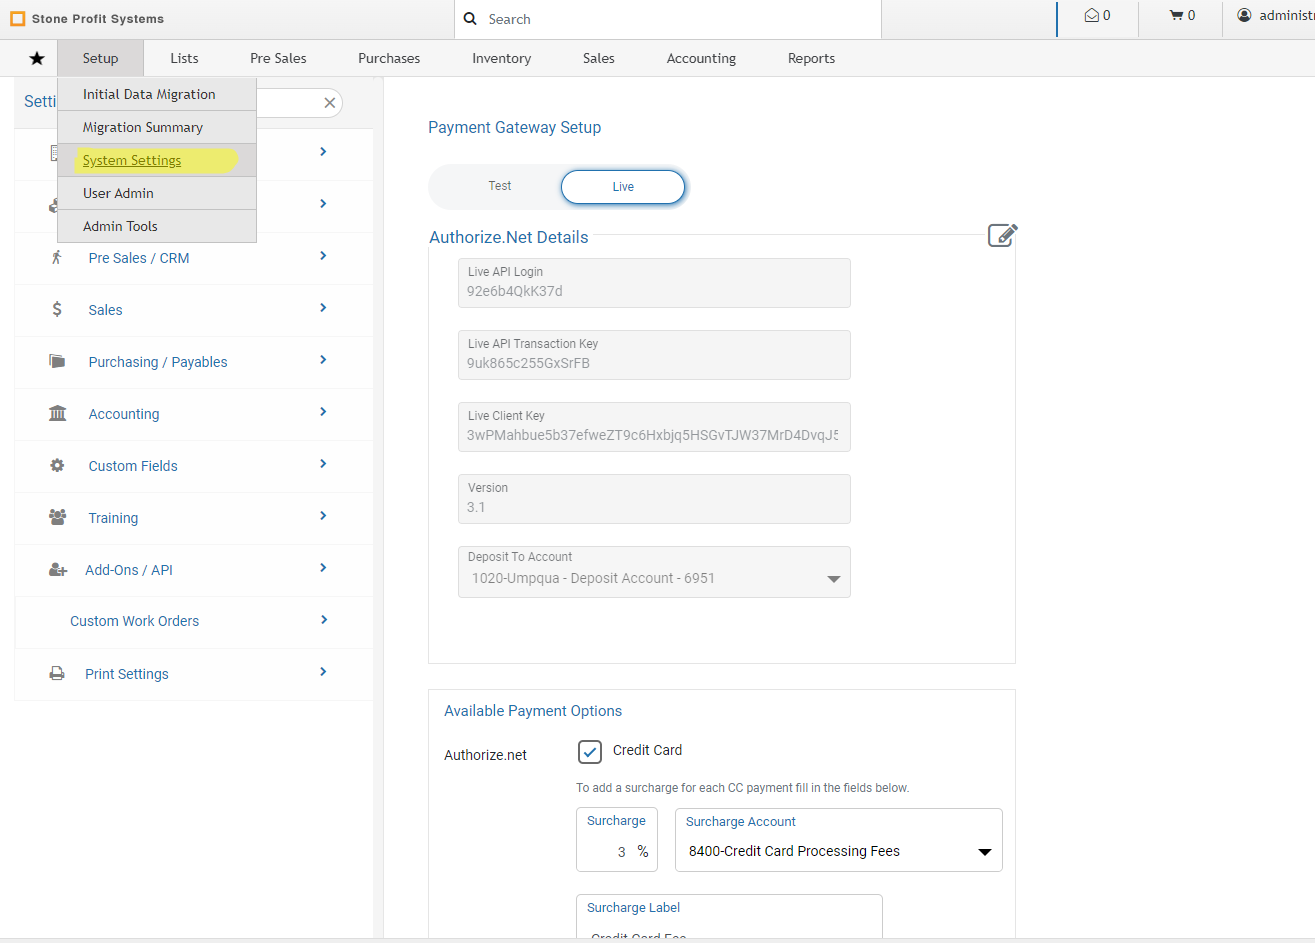Choose System Settings menu entry

pos(157,160)
